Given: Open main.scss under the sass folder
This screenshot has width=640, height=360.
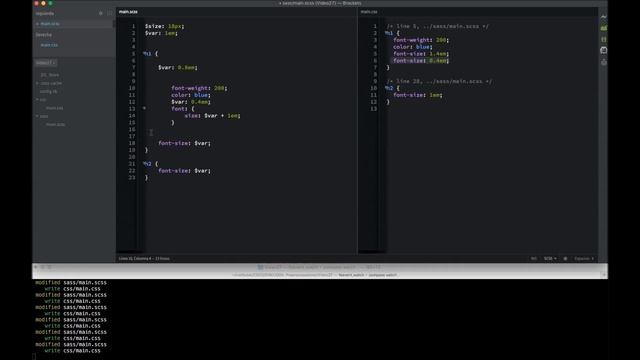Looking at the screenshot, I should [x=55, y=124].
